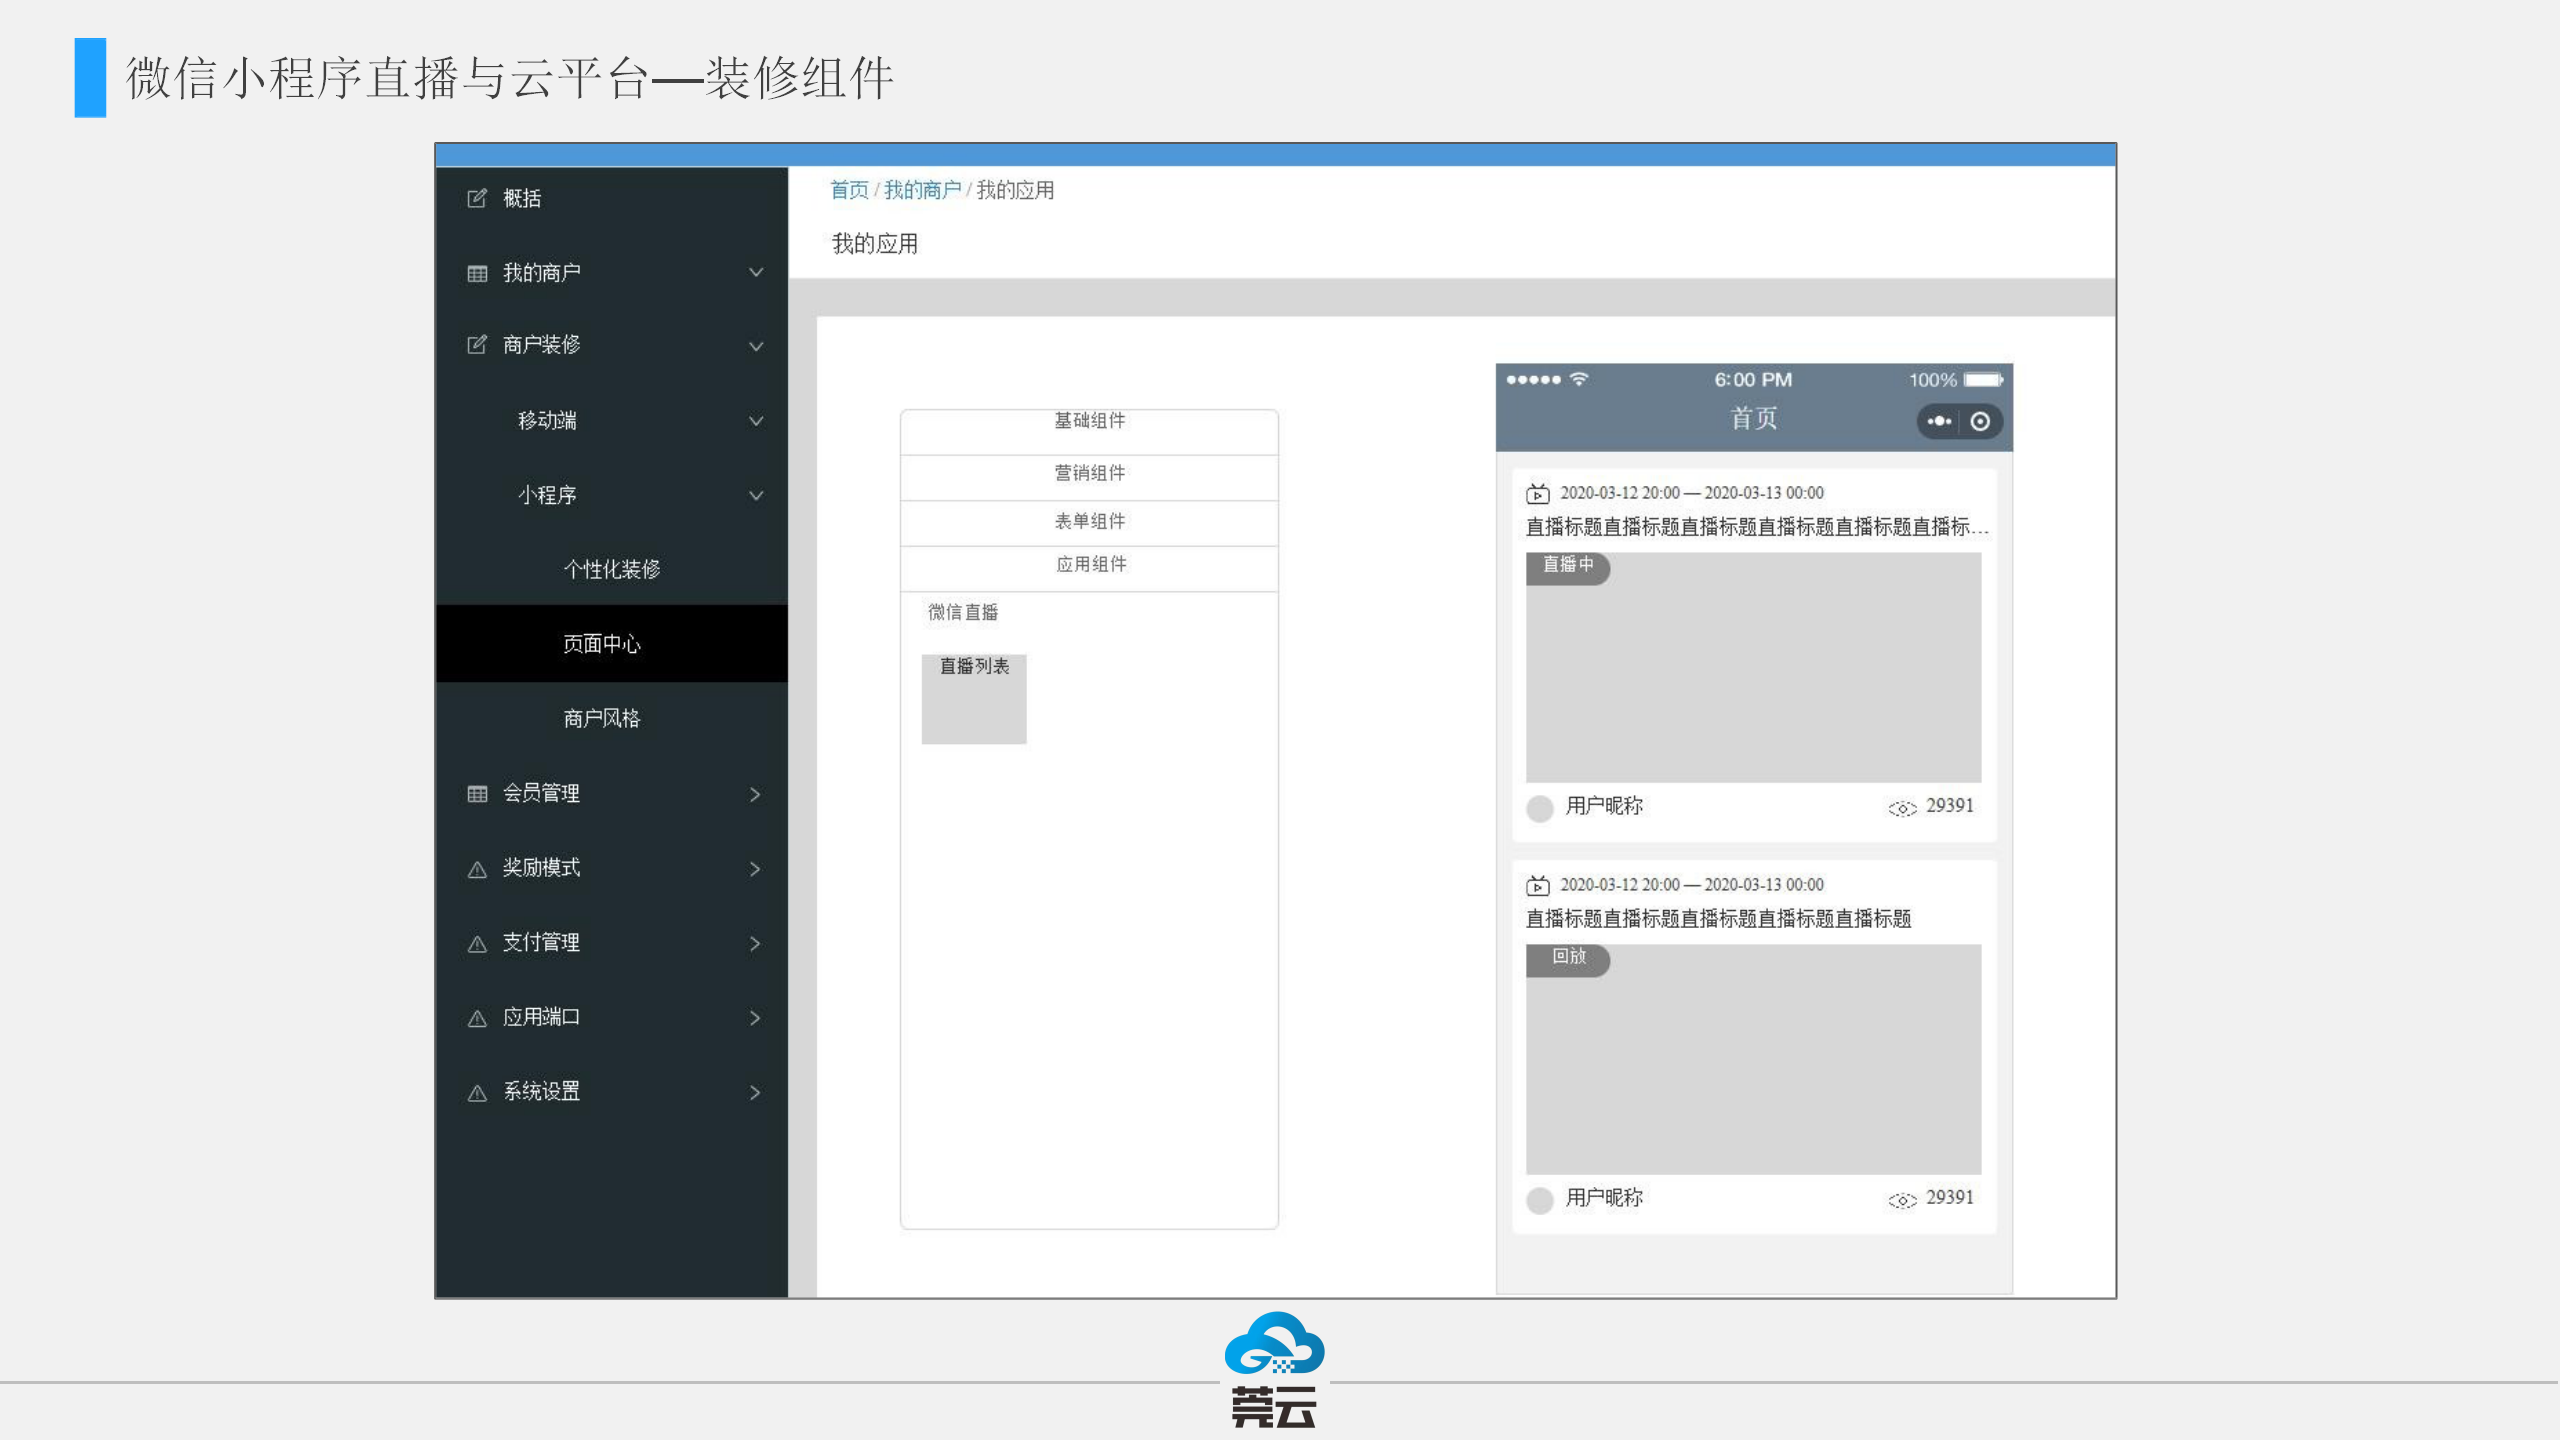Go to 我的商户 breadcrumb link
The width and height of the screenshot is (2560, 1440).
coord(922,190)
